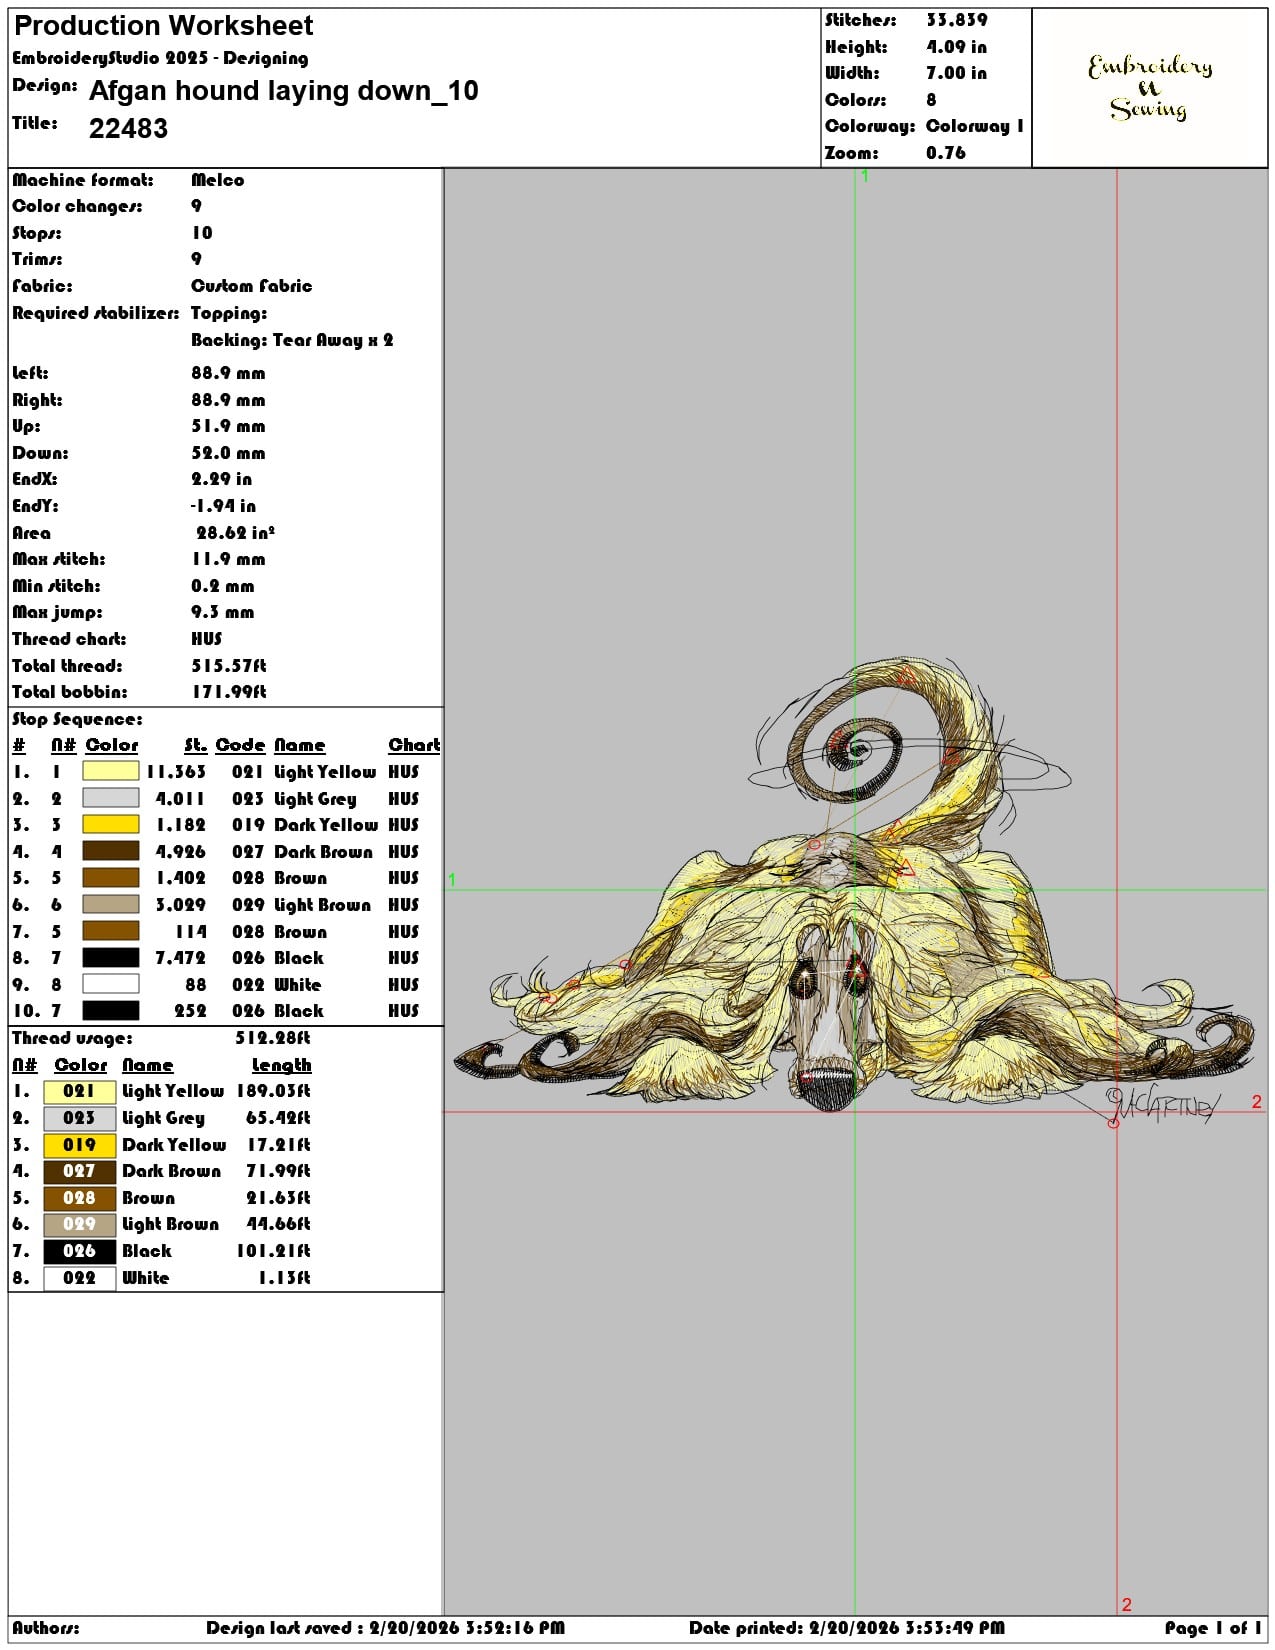Click the stitch count '11,363' in row 1
1275x1650 pixels.
click(x=176, y=772)
